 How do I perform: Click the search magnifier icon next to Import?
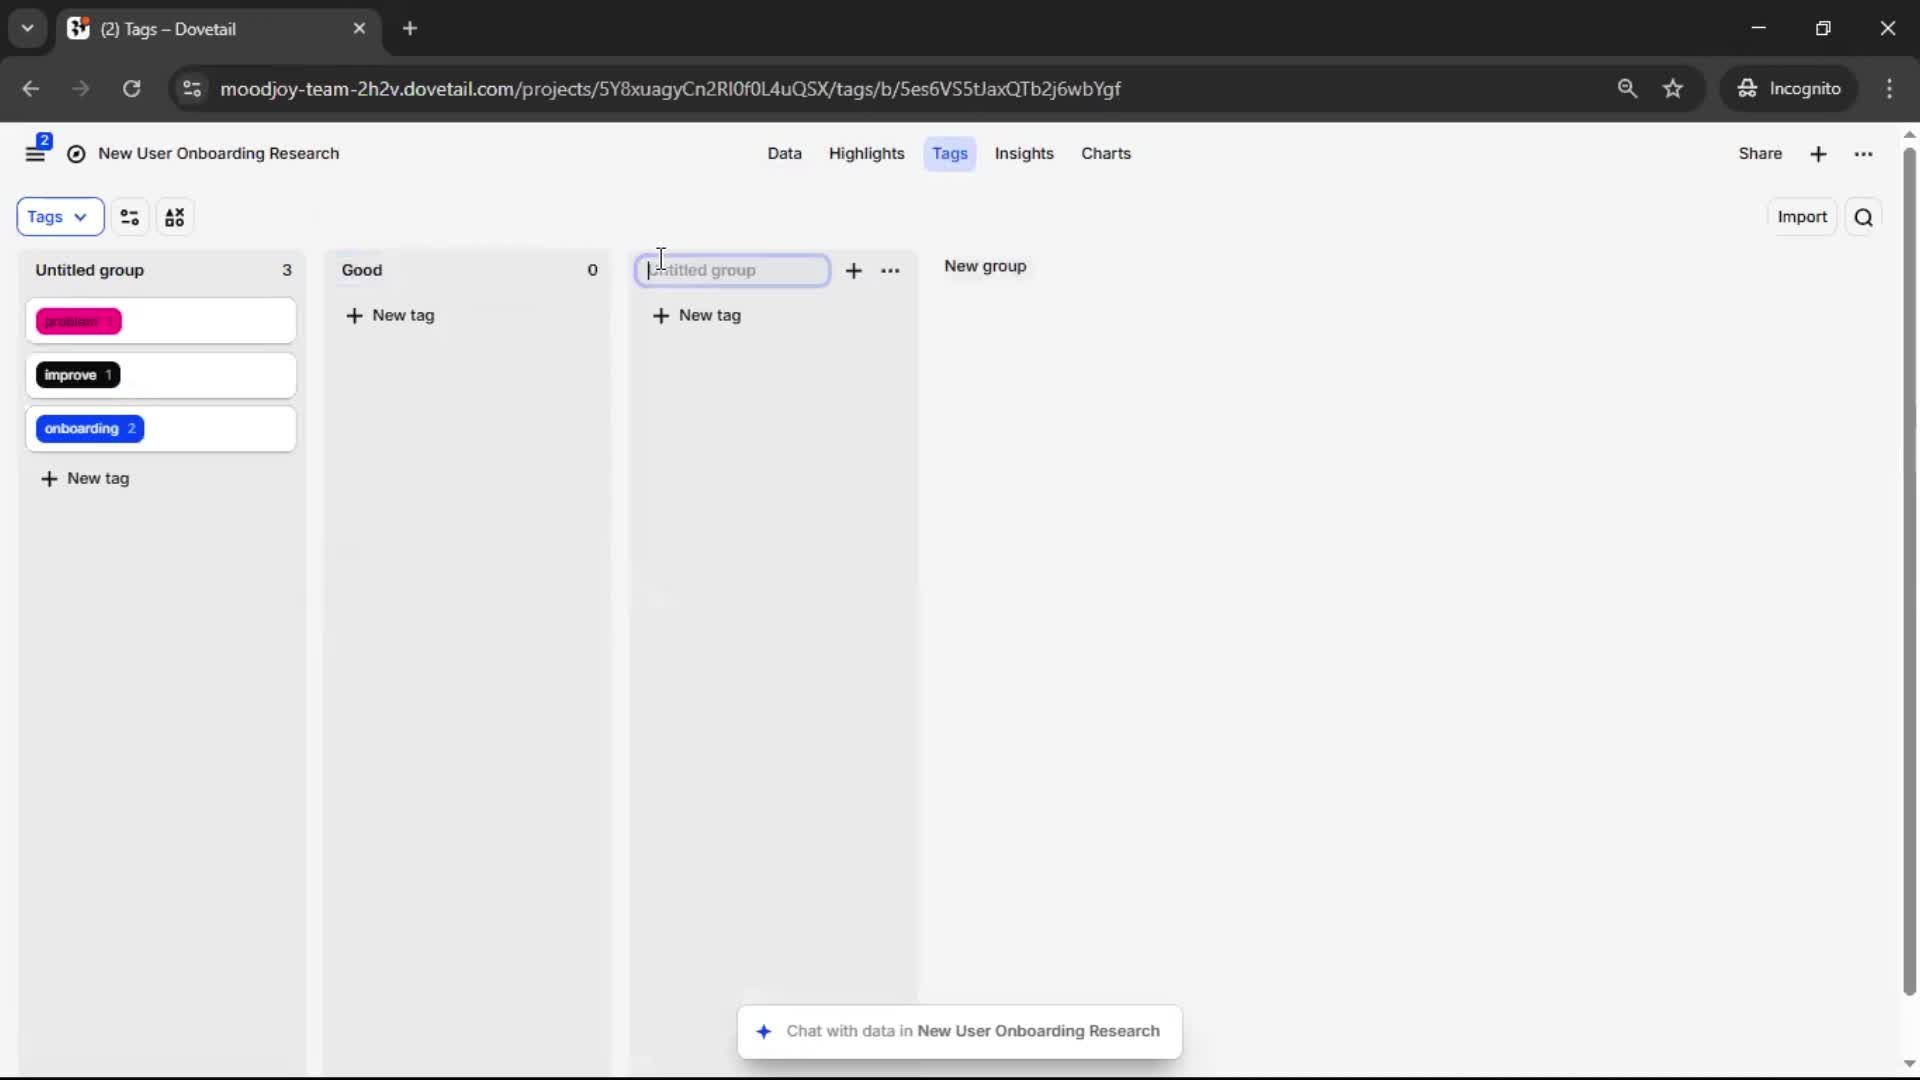1863,217
